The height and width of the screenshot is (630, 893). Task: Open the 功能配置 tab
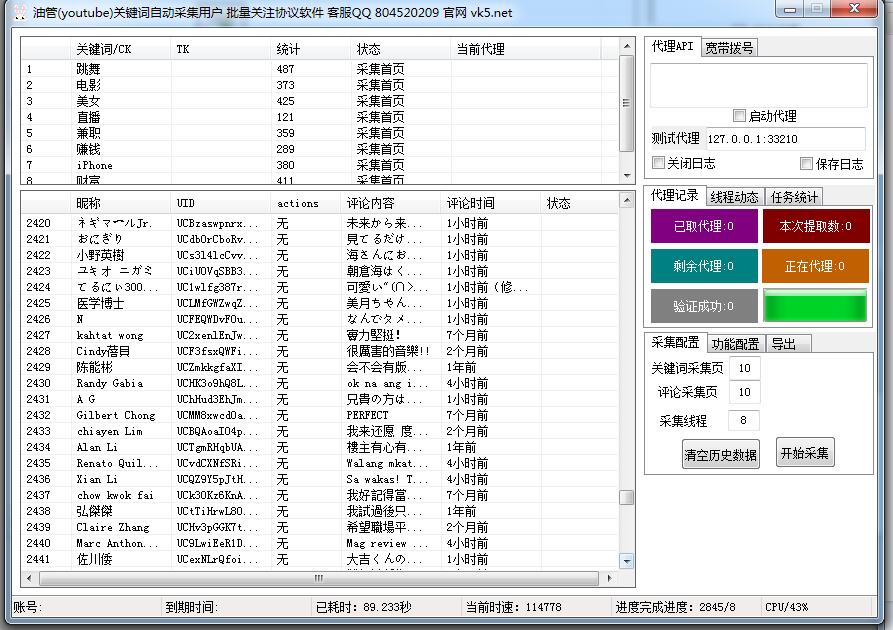(735, 344)
